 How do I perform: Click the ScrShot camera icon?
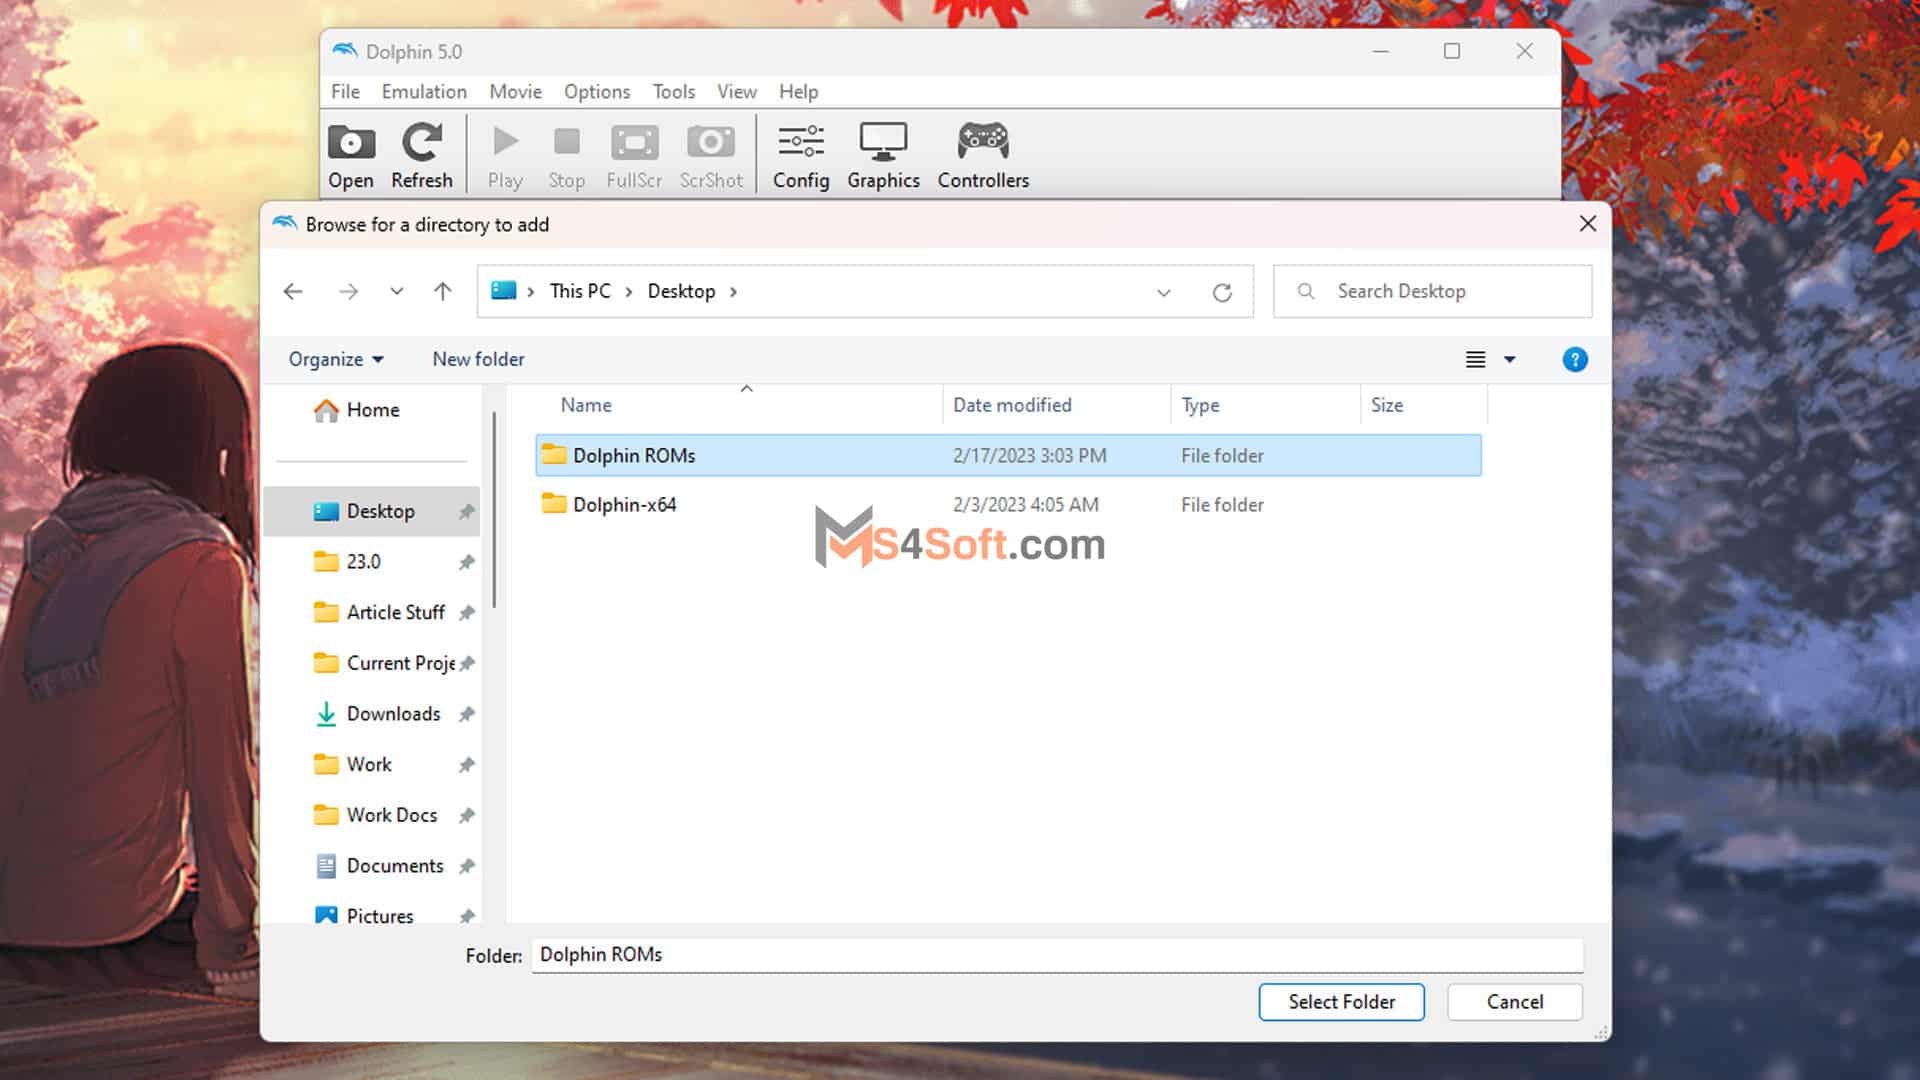point(711,156)
